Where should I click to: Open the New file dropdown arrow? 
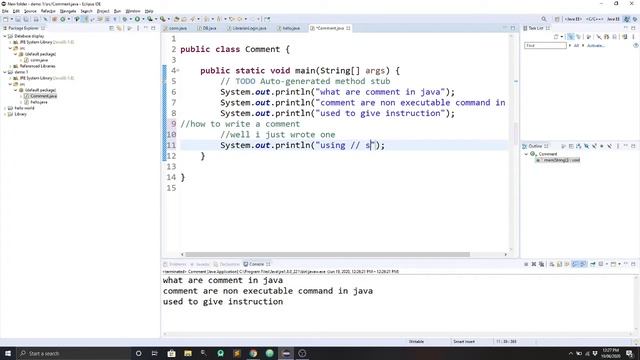(11, 19)
